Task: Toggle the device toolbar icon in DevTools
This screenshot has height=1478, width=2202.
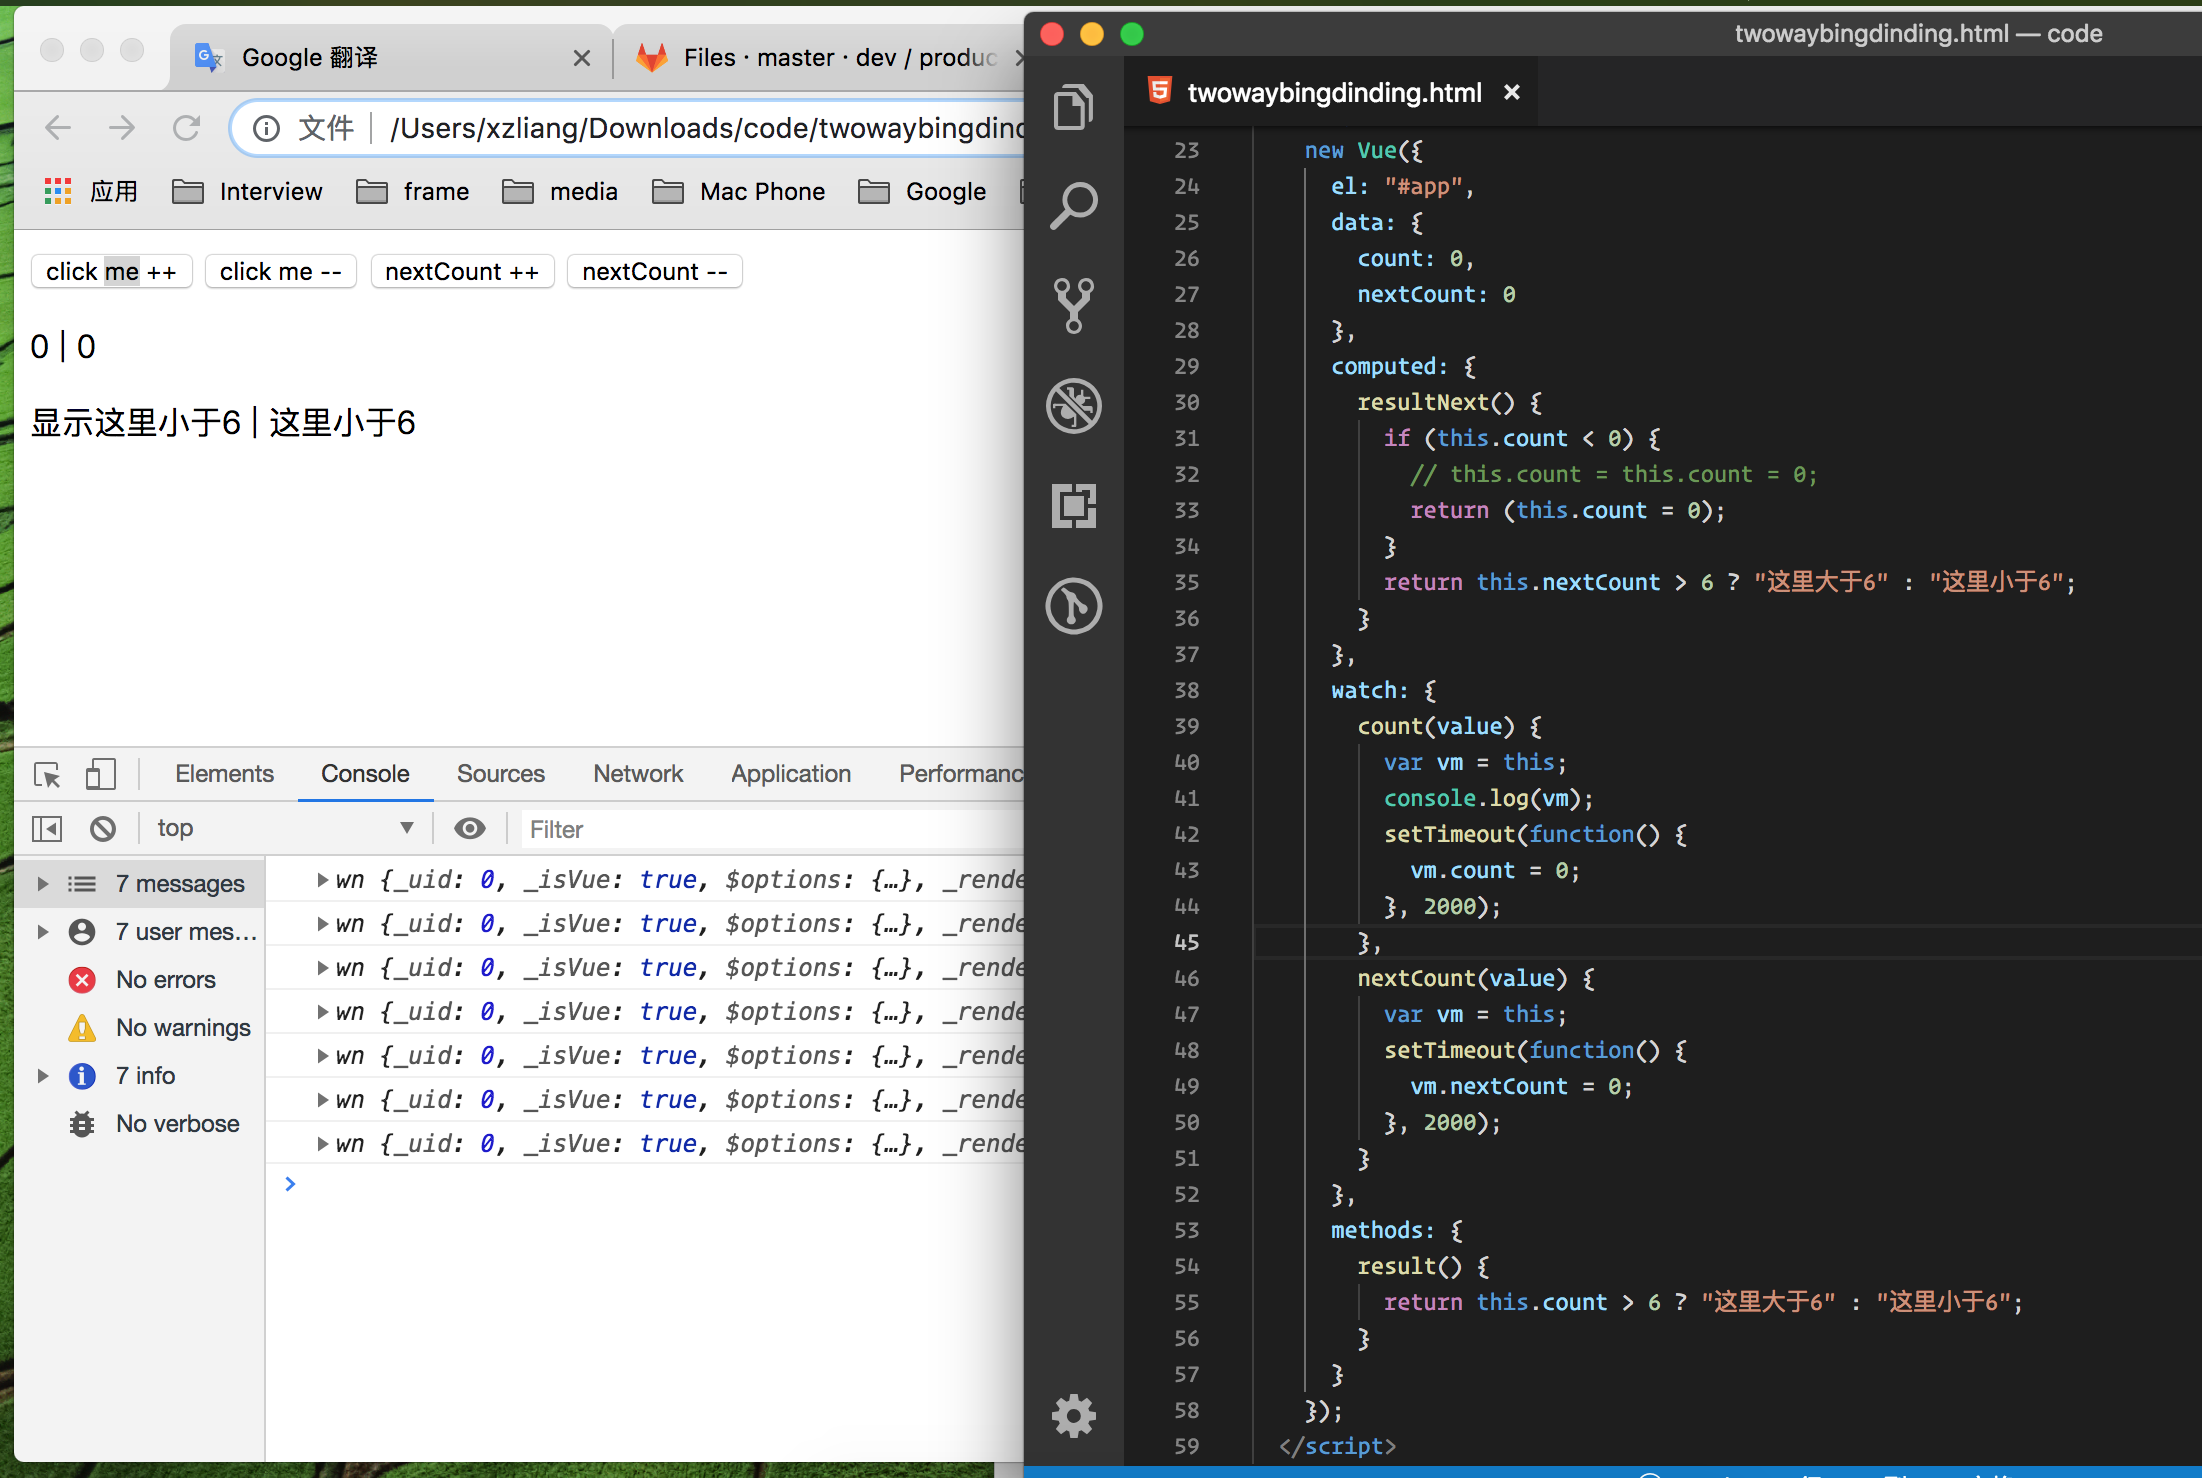Action: pos(100,774)
